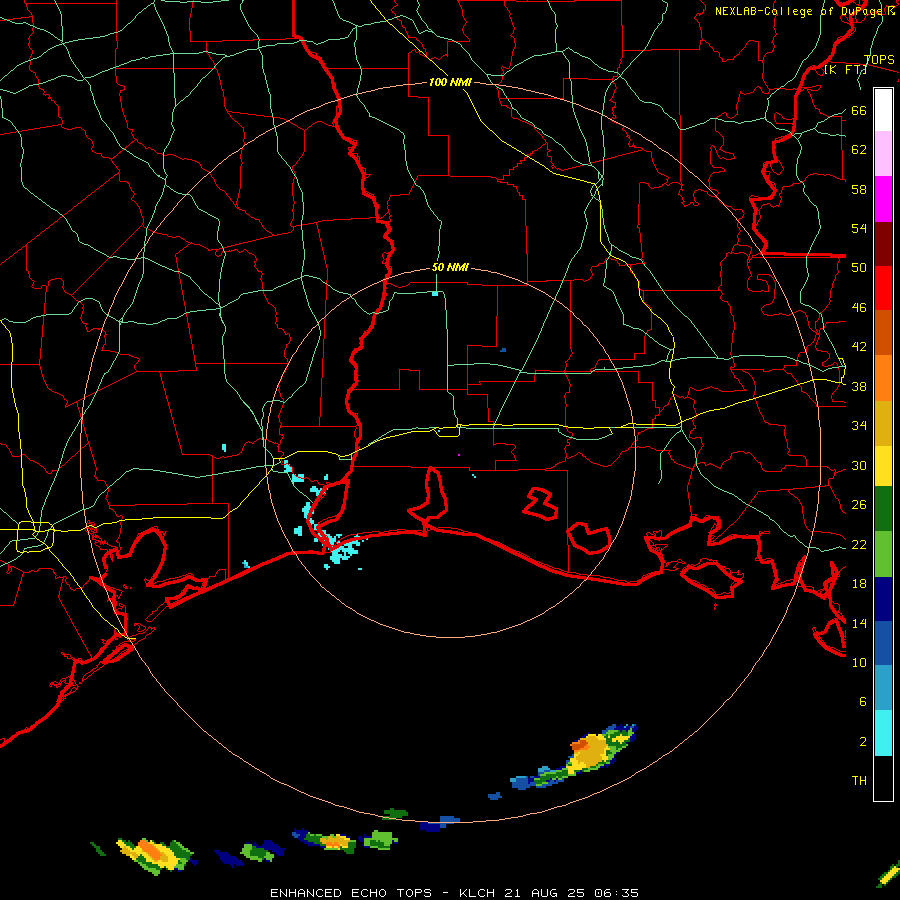The width and height of the screenshot is (900, 900).
Task: Click the "54" legend value
Action: point(859,228)
